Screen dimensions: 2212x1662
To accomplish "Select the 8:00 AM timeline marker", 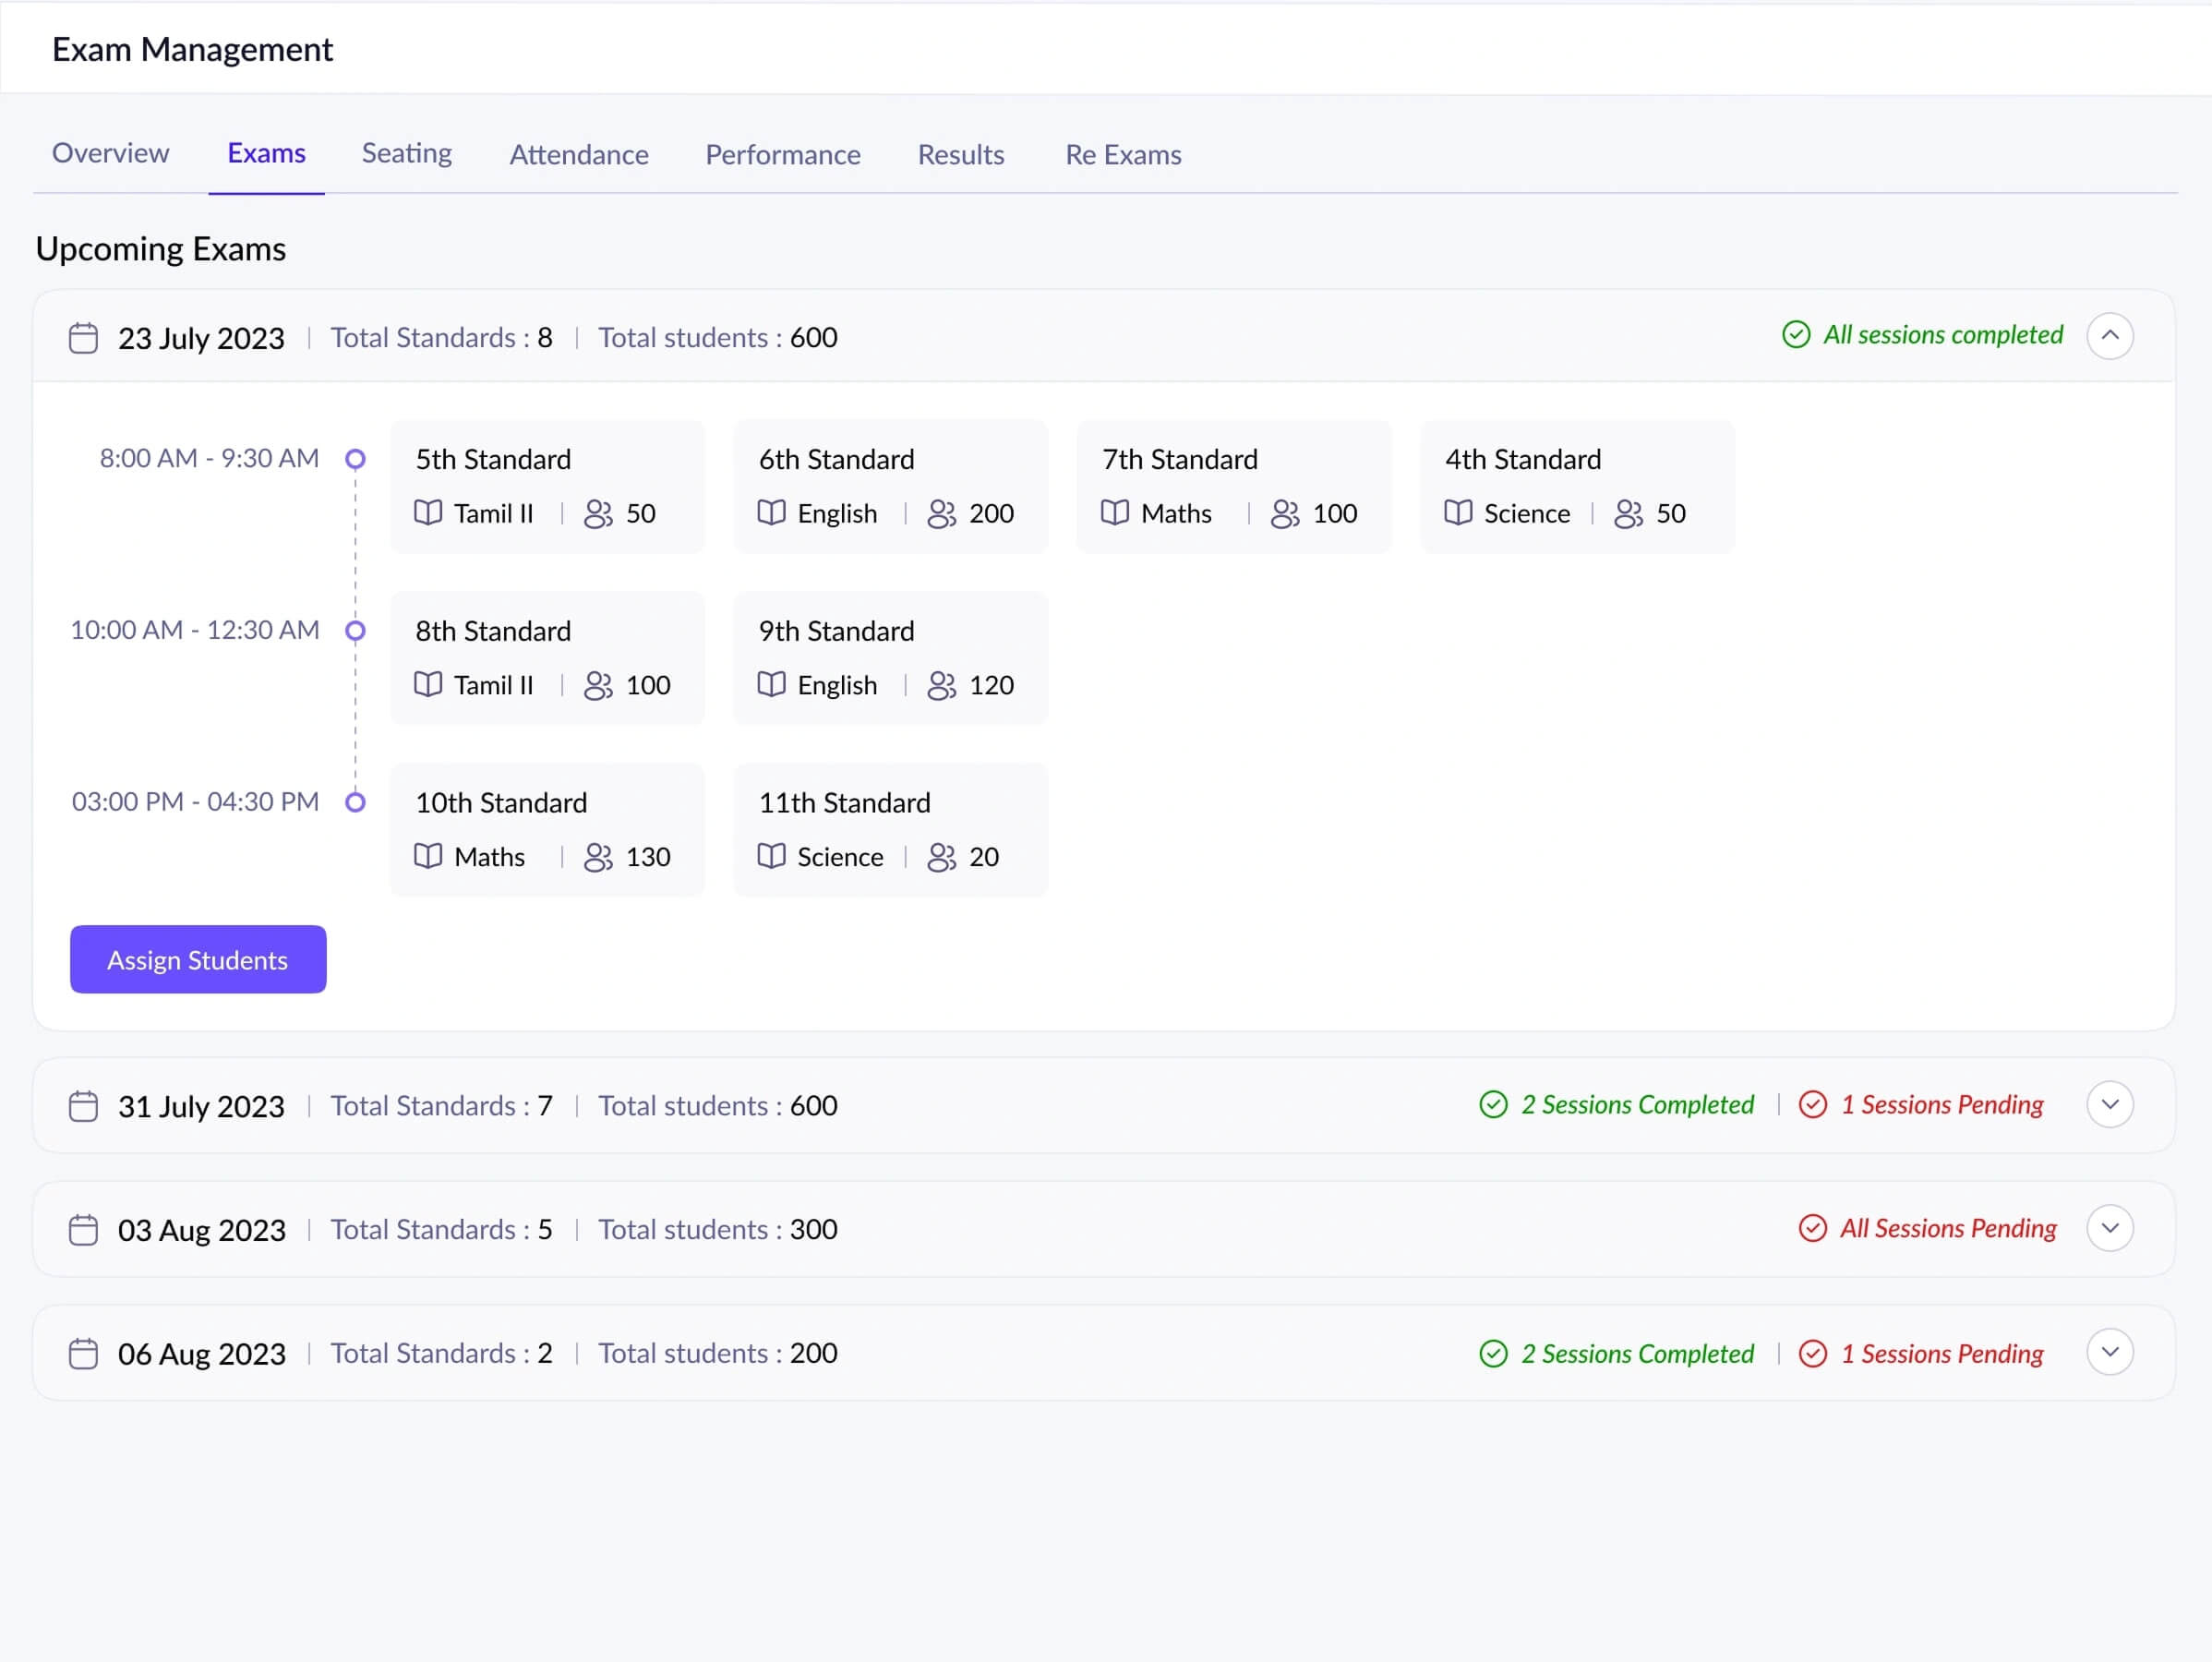I will click(x=355, y=459).
